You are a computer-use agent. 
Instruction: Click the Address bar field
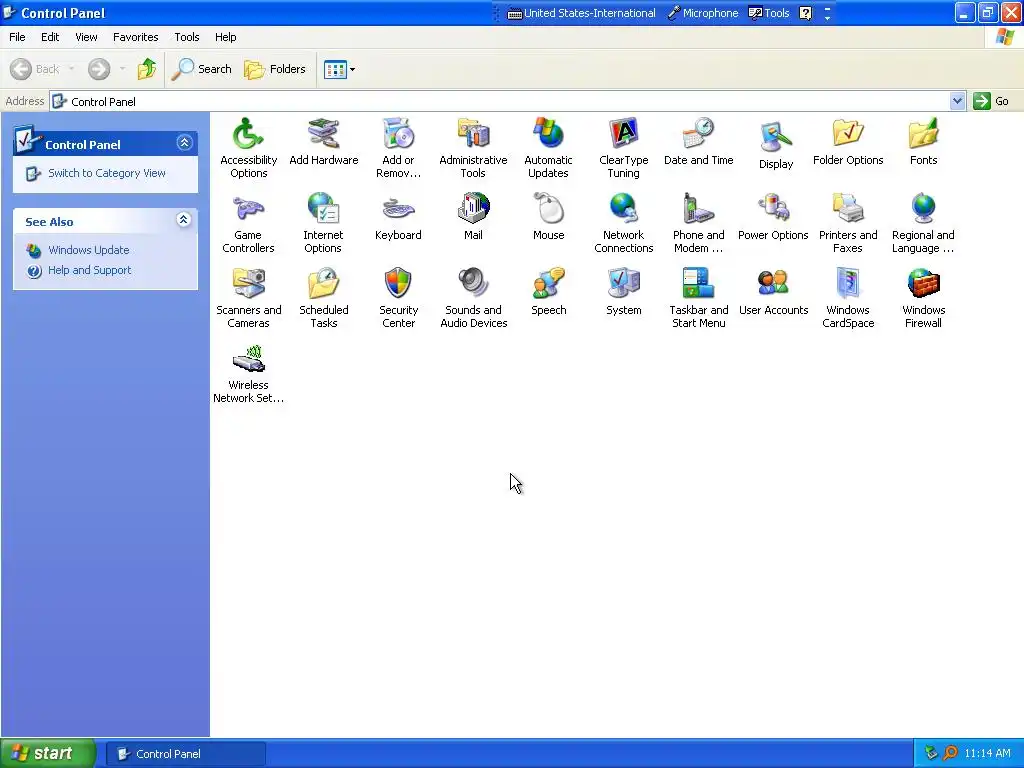(500, 101)
